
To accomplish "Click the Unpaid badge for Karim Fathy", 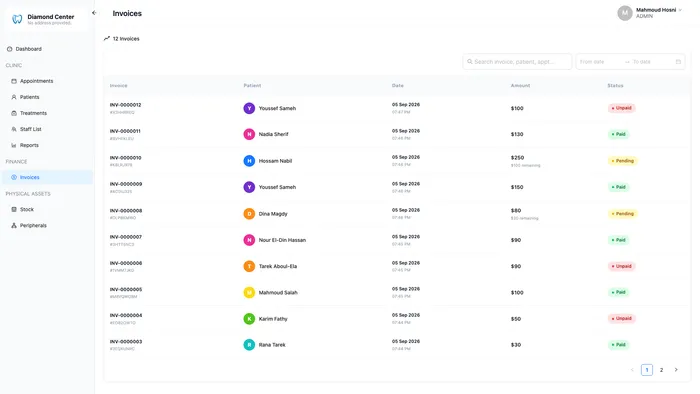I will 621,319.
